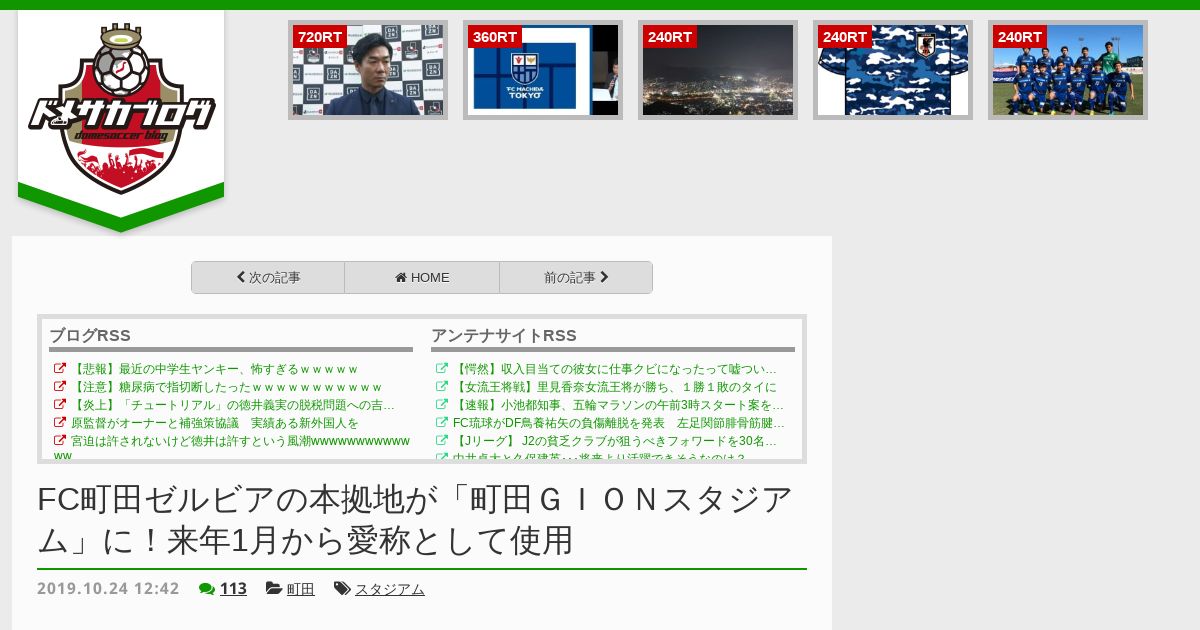
Task: Open 【愕然】収入目当ての彼女 link
Action: point(615,369)
